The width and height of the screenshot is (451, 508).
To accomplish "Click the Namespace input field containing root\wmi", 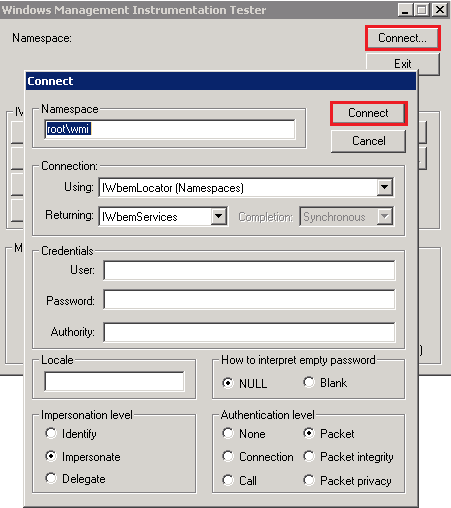I will [170, 129].
